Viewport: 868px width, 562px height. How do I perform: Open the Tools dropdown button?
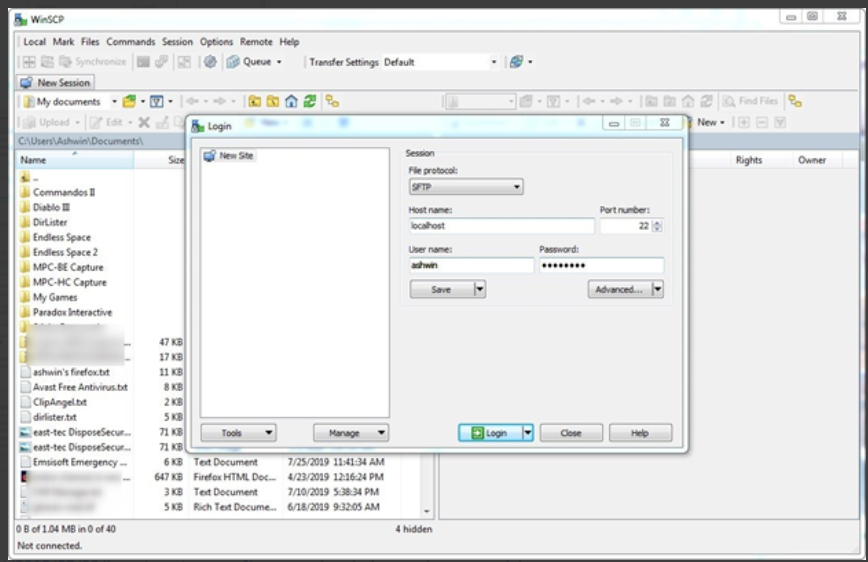(x=239, y=432)
